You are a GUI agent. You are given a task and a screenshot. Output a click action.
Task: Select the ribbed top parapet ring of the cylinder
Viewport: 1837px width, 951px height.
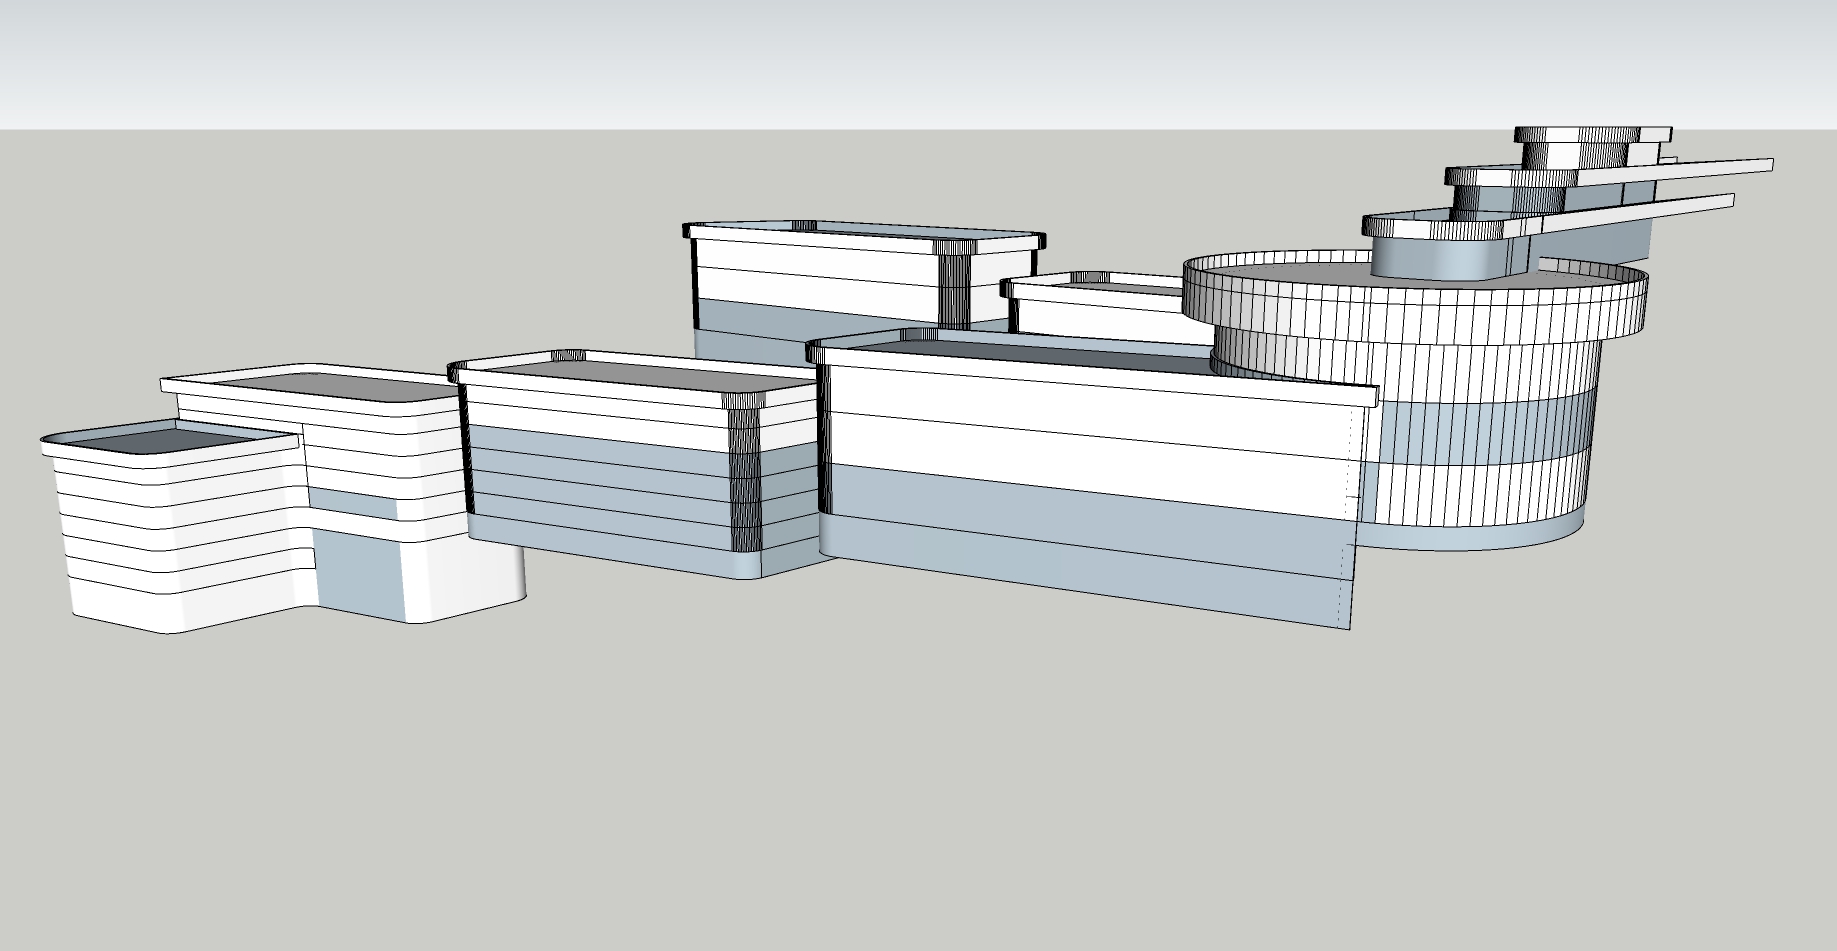[x=1420, y=310]
